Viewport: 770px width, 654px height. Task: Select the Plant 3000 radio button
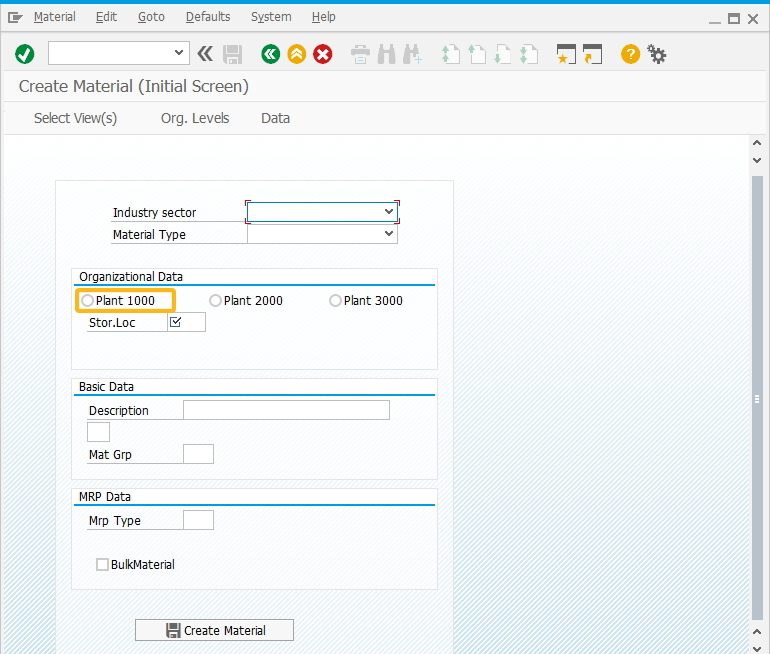click(335, 300)
